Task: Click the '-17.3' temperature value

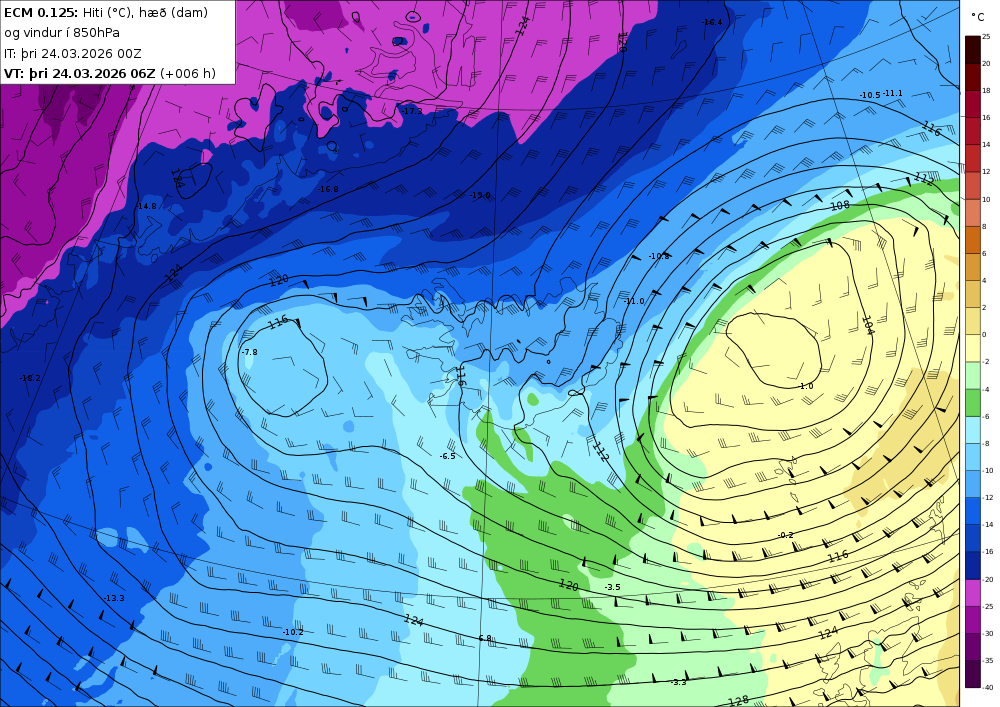Action: 412,111
